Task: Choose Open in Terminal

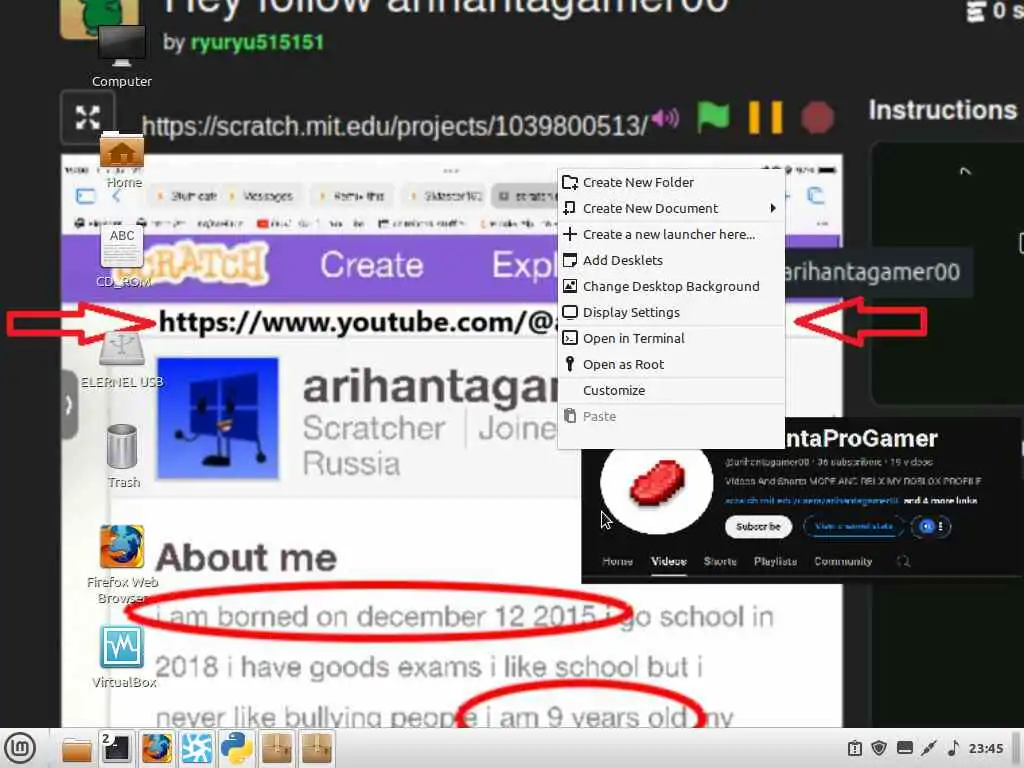Action: tap(671, 338)
